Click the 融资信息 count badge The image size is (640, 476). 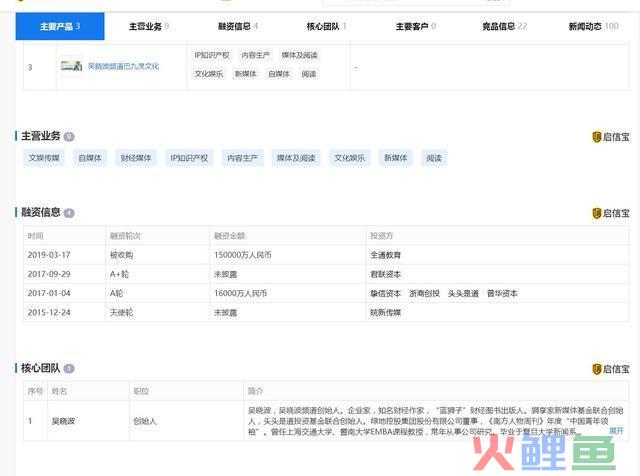click(69, 213)
